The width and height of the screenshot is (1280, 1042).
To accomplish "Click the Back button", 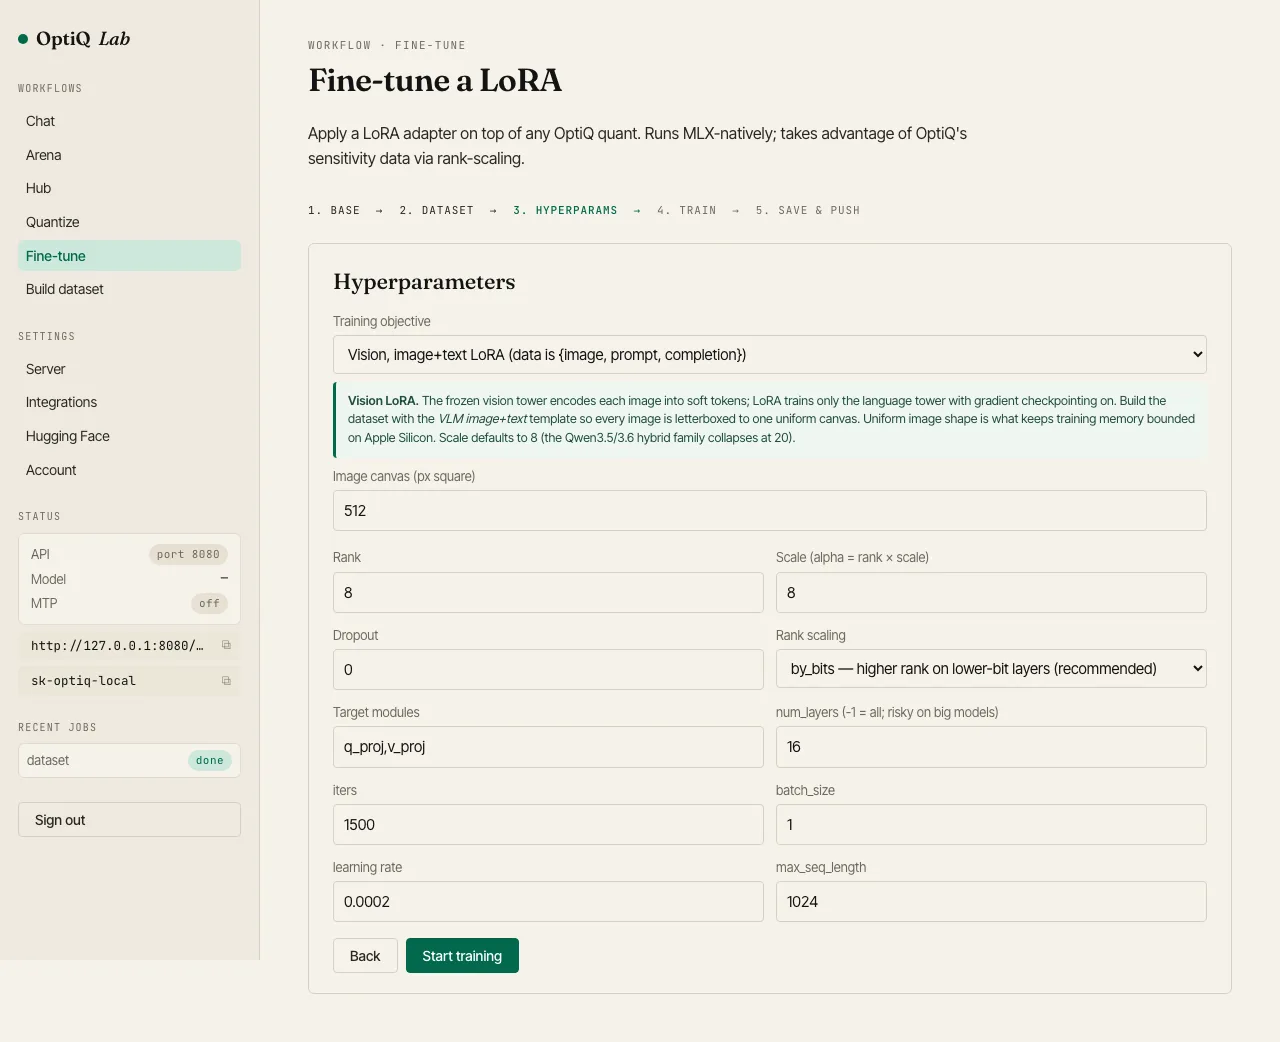I will pyautogui.click(x=365, y=956).
